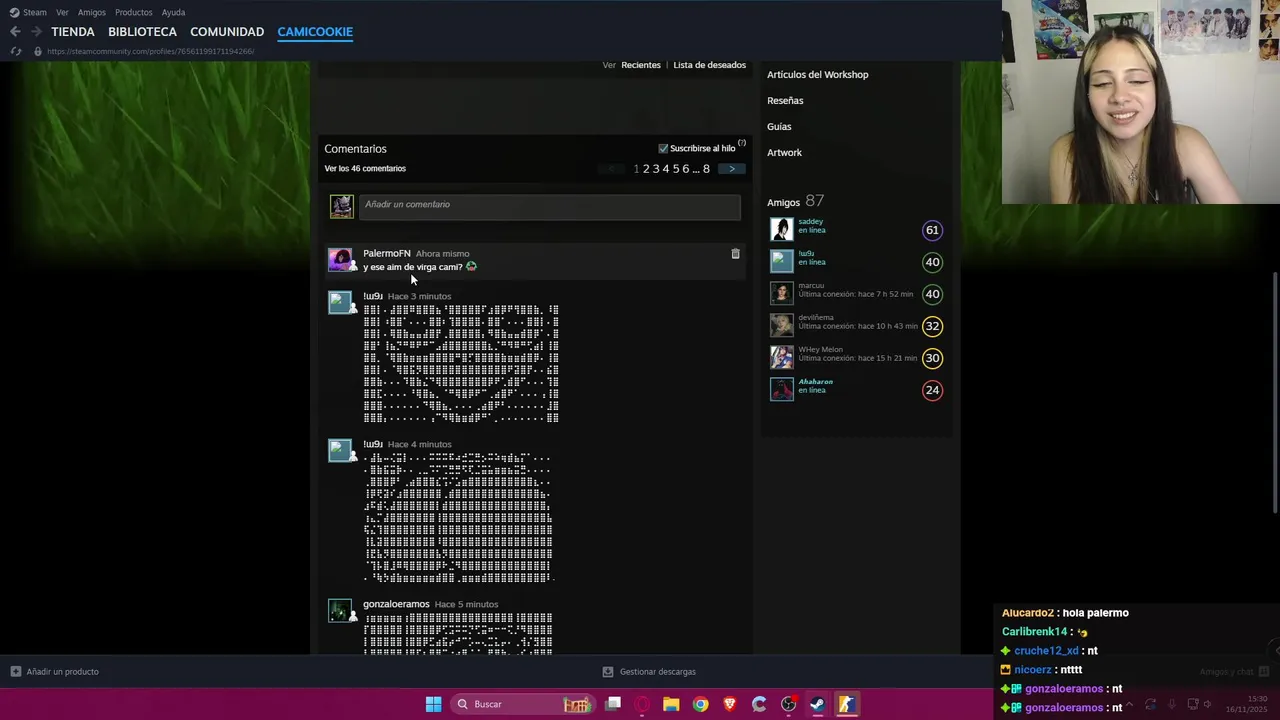Open the Amigos 87 friends list heading

[x=795, y=202]
